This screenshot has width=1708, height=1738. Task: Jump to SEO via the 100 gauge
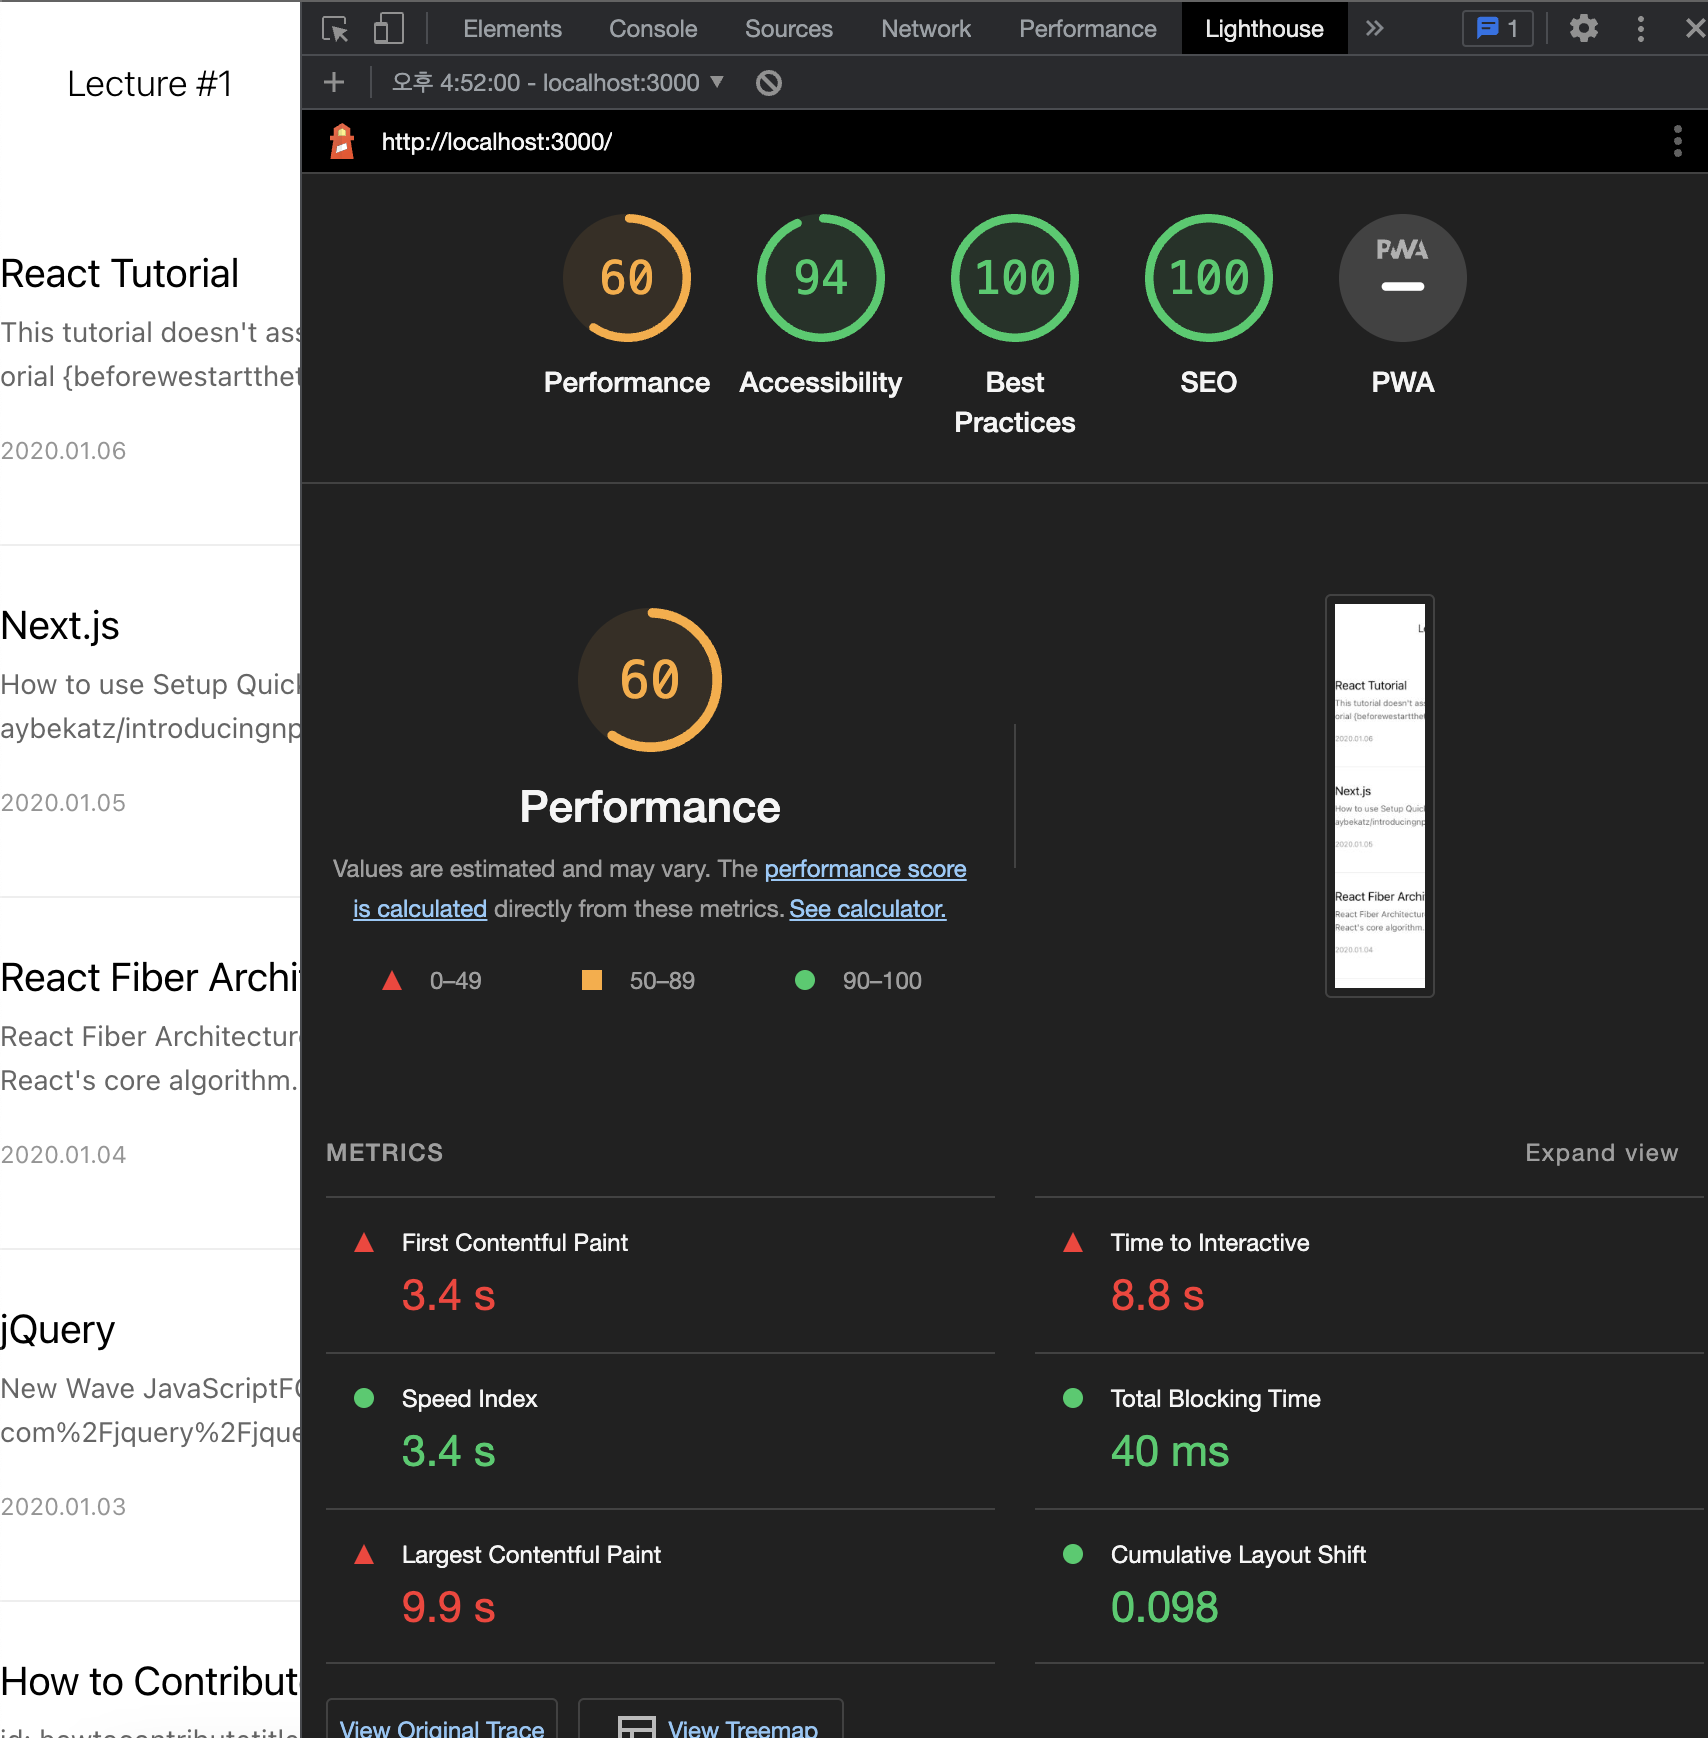pos(1209,278)
